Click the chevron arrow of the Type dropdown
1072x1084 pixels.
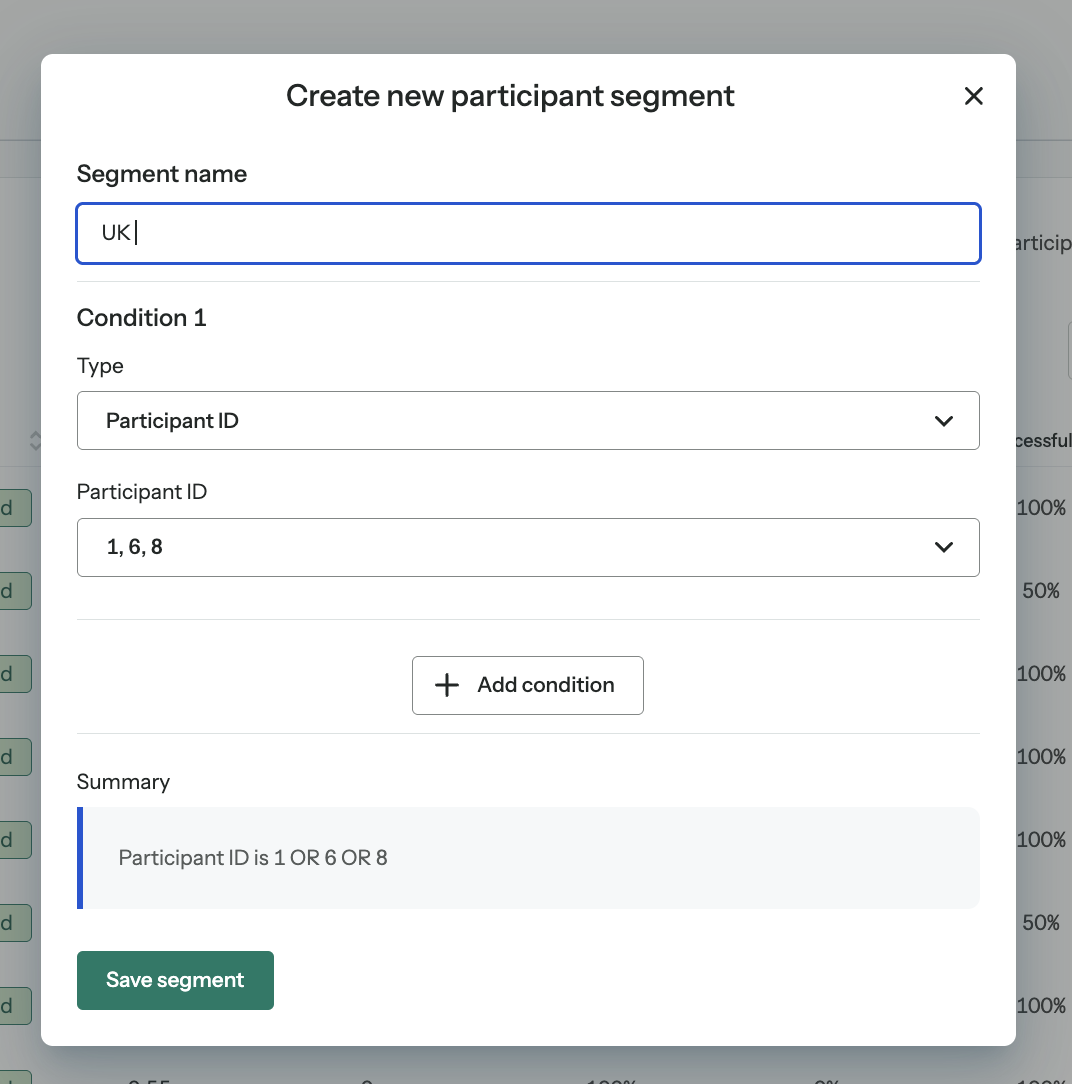[x=943, y=421]
